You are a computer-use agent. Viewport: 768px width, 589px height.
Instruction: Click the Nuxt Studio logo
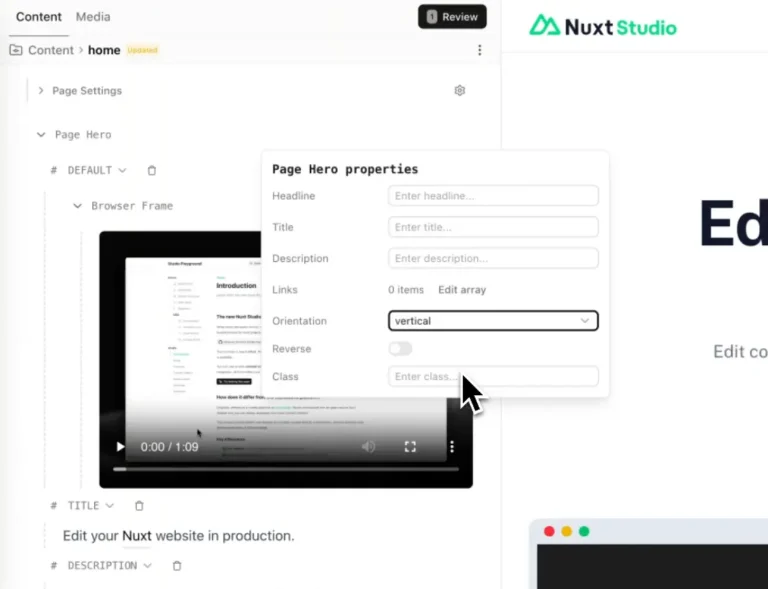coord(602,26)
